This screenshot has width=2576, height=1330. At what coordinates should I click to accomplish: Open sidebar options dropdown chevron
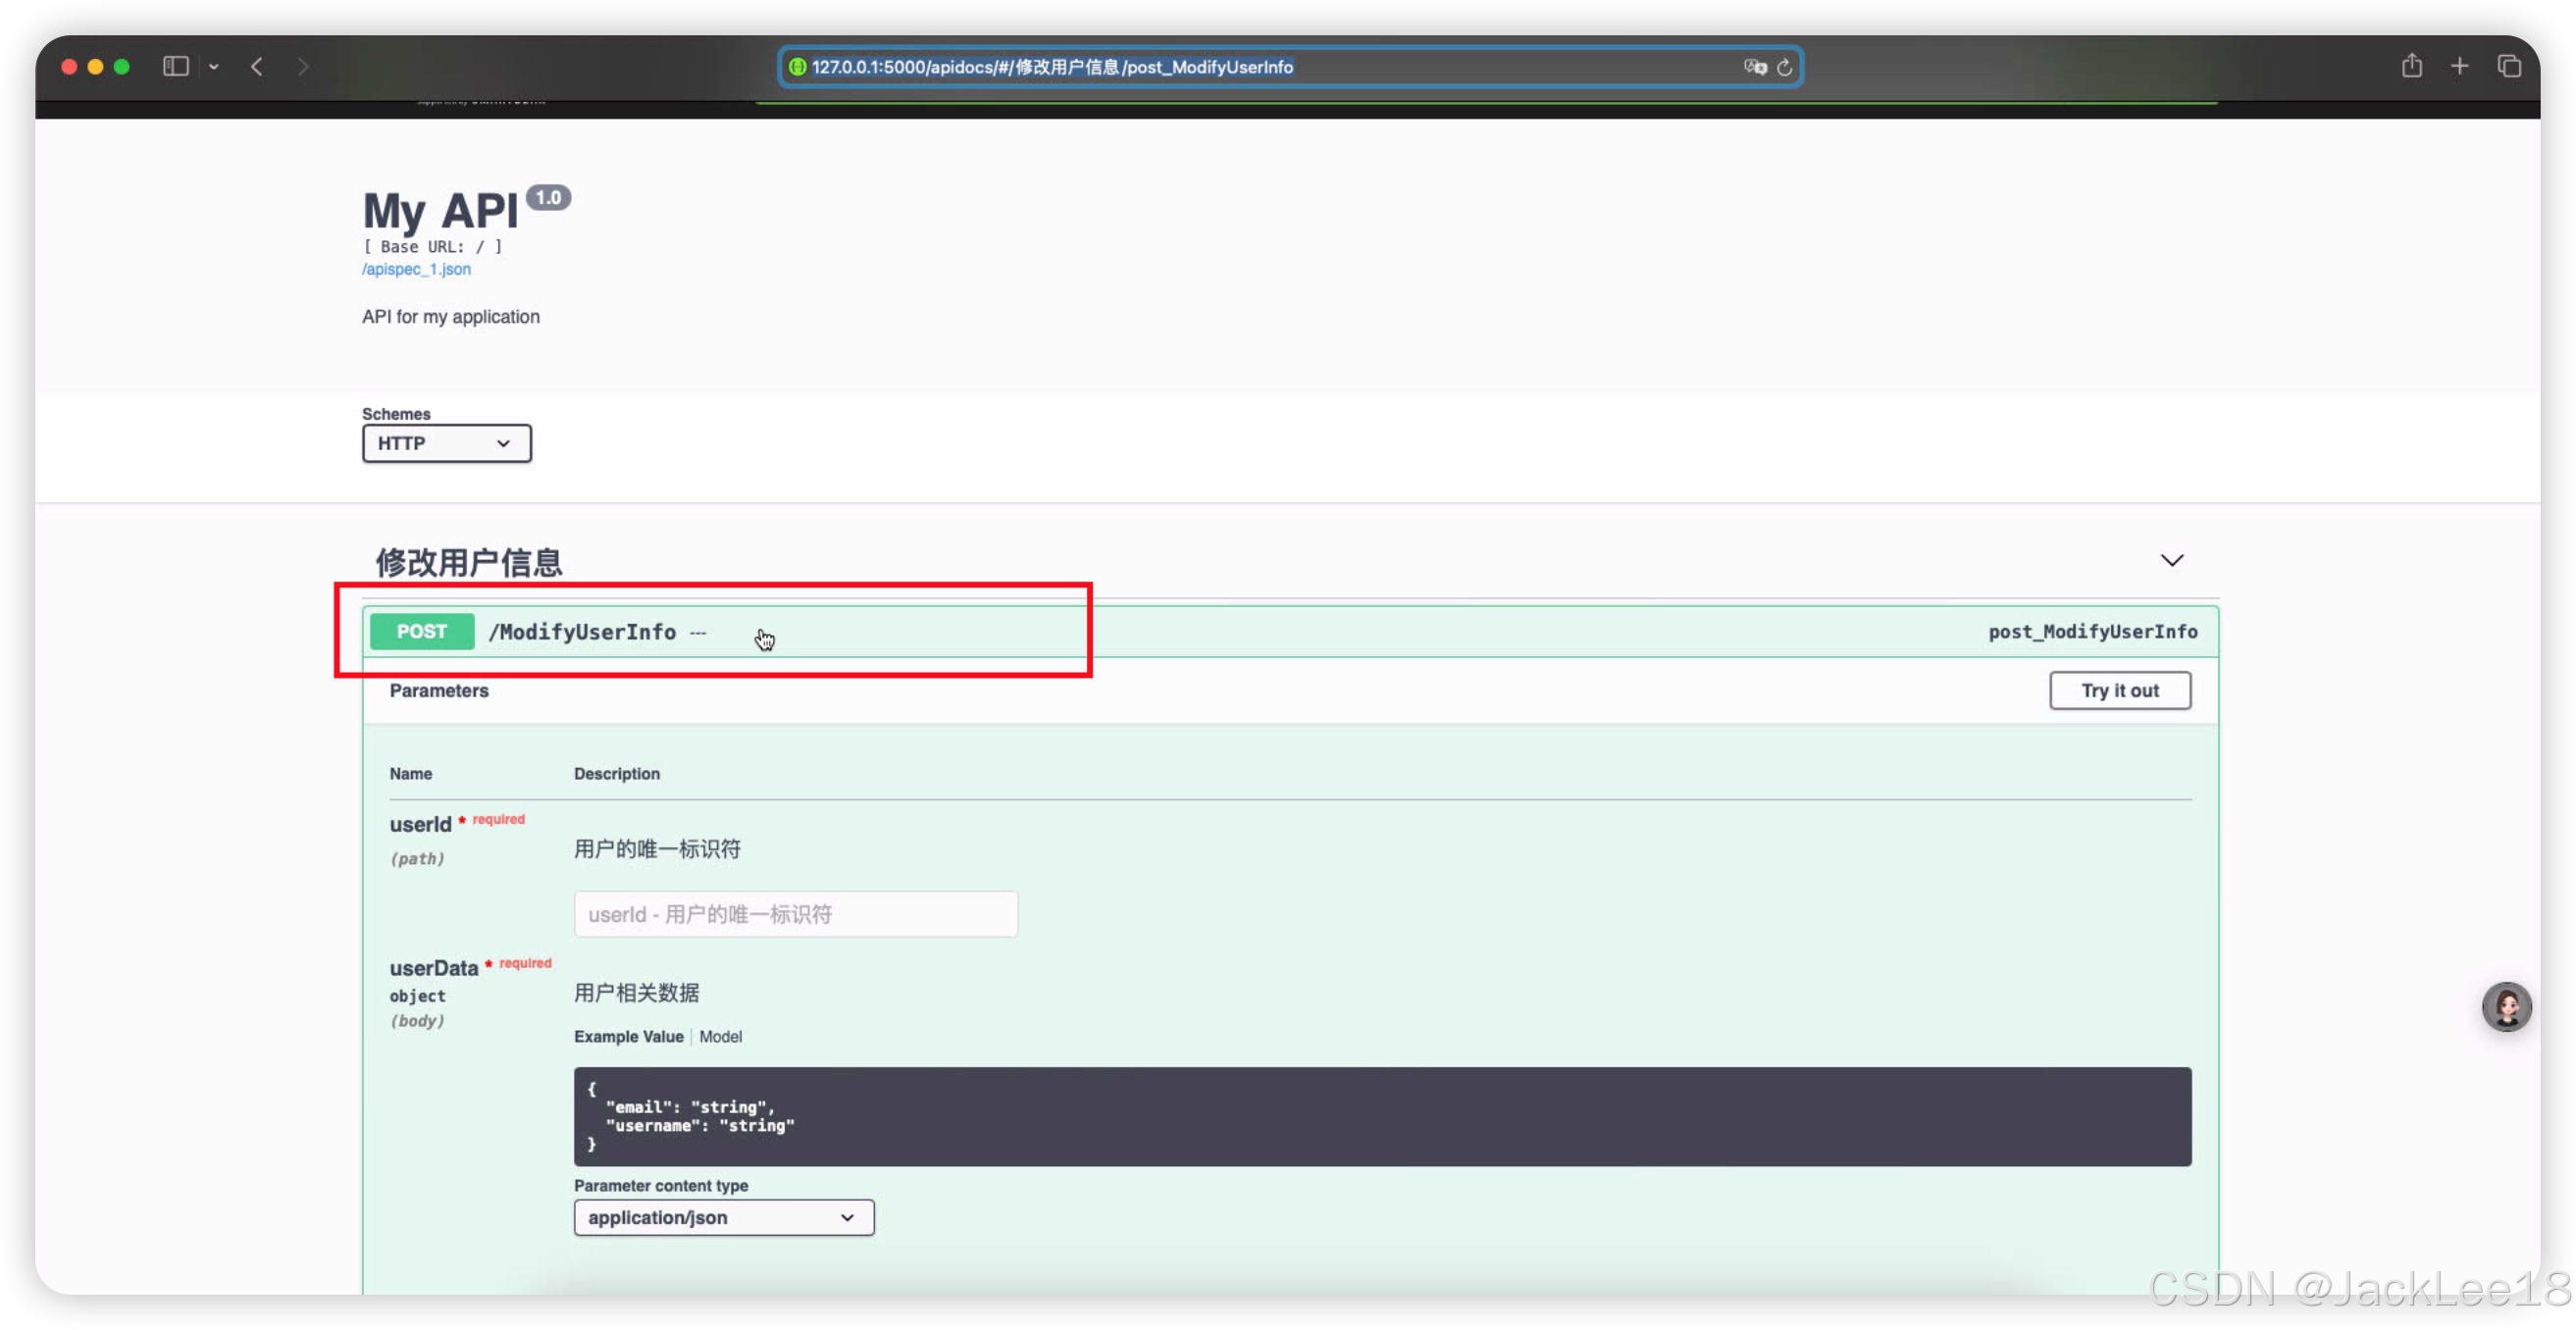(214, 67)
